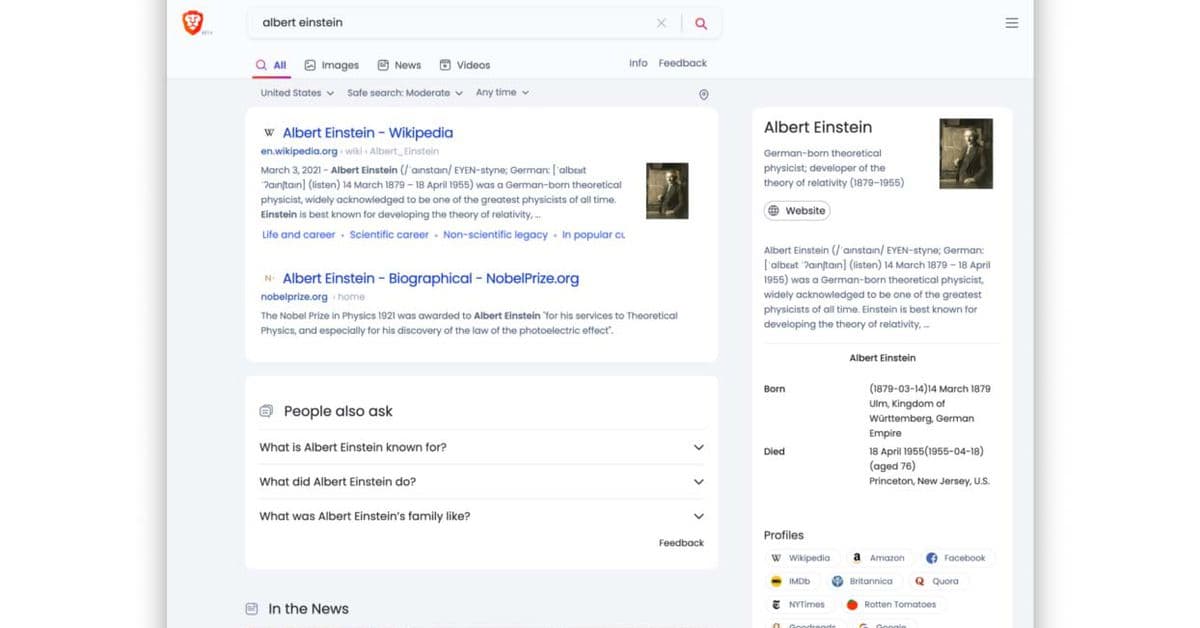Click the Einstein photo in the info panel
The height and width of the screenshot is (628, 1200).
click(x=966, y=154)
